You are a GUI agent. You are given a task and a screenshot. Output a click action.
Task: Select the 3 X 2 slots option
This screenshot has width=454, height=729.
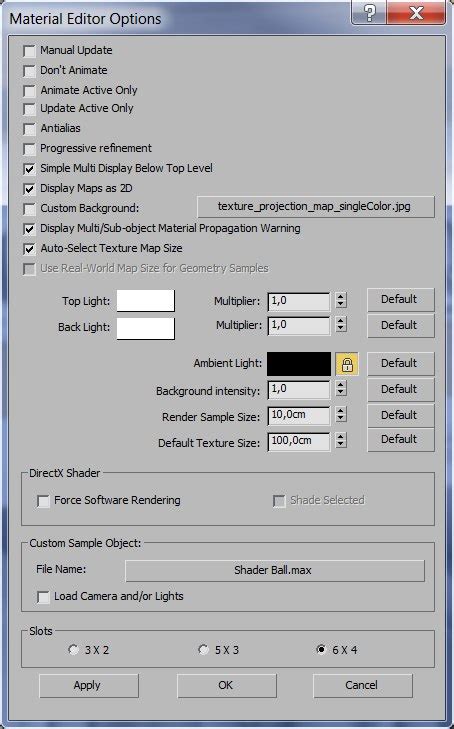pos(73,649)
